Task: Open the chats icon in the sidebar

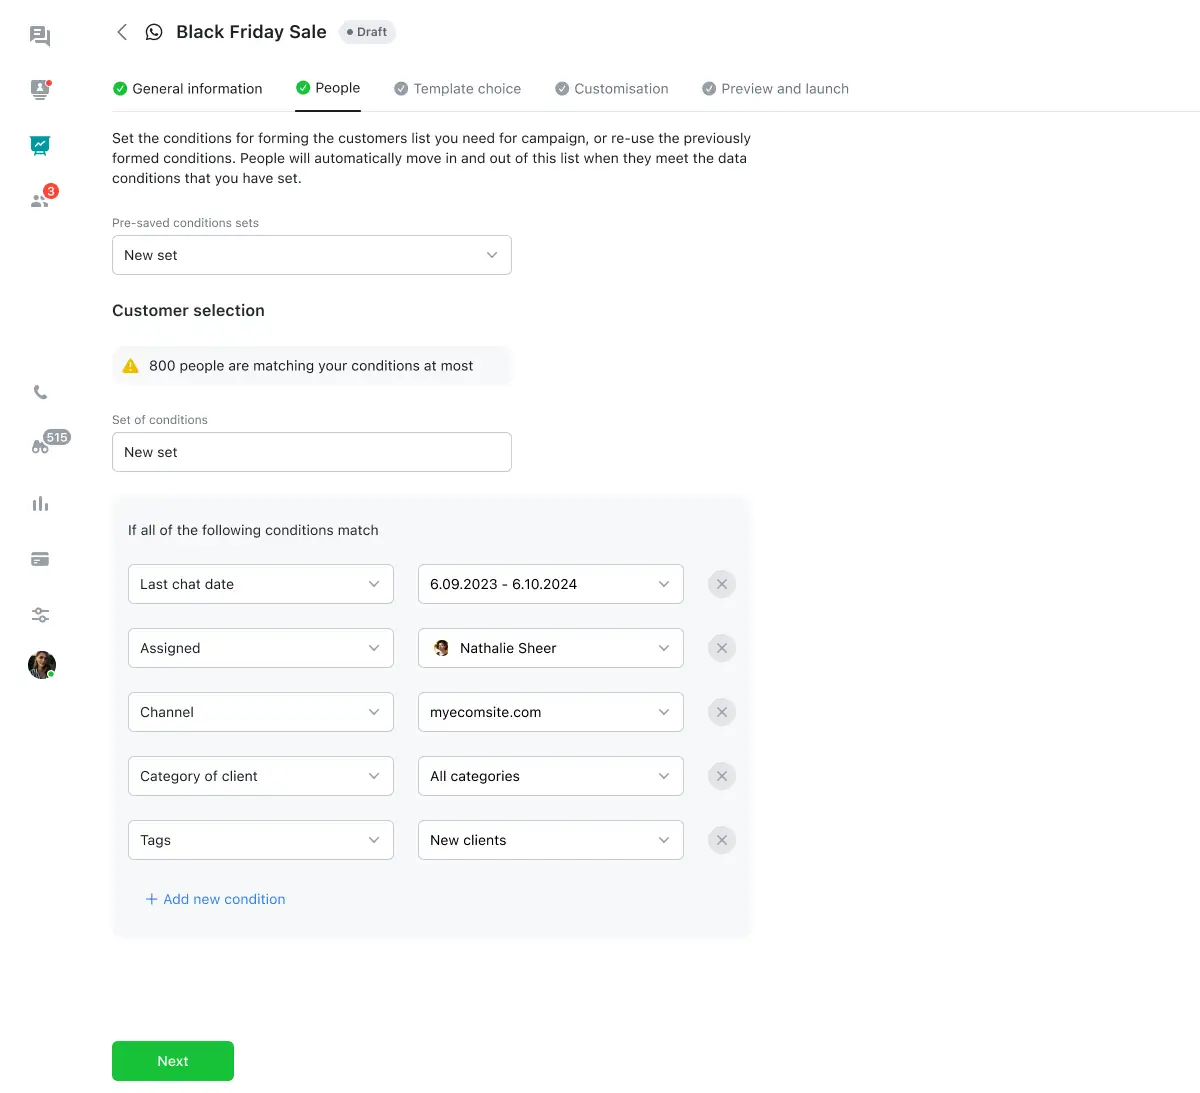Action: 40,37
